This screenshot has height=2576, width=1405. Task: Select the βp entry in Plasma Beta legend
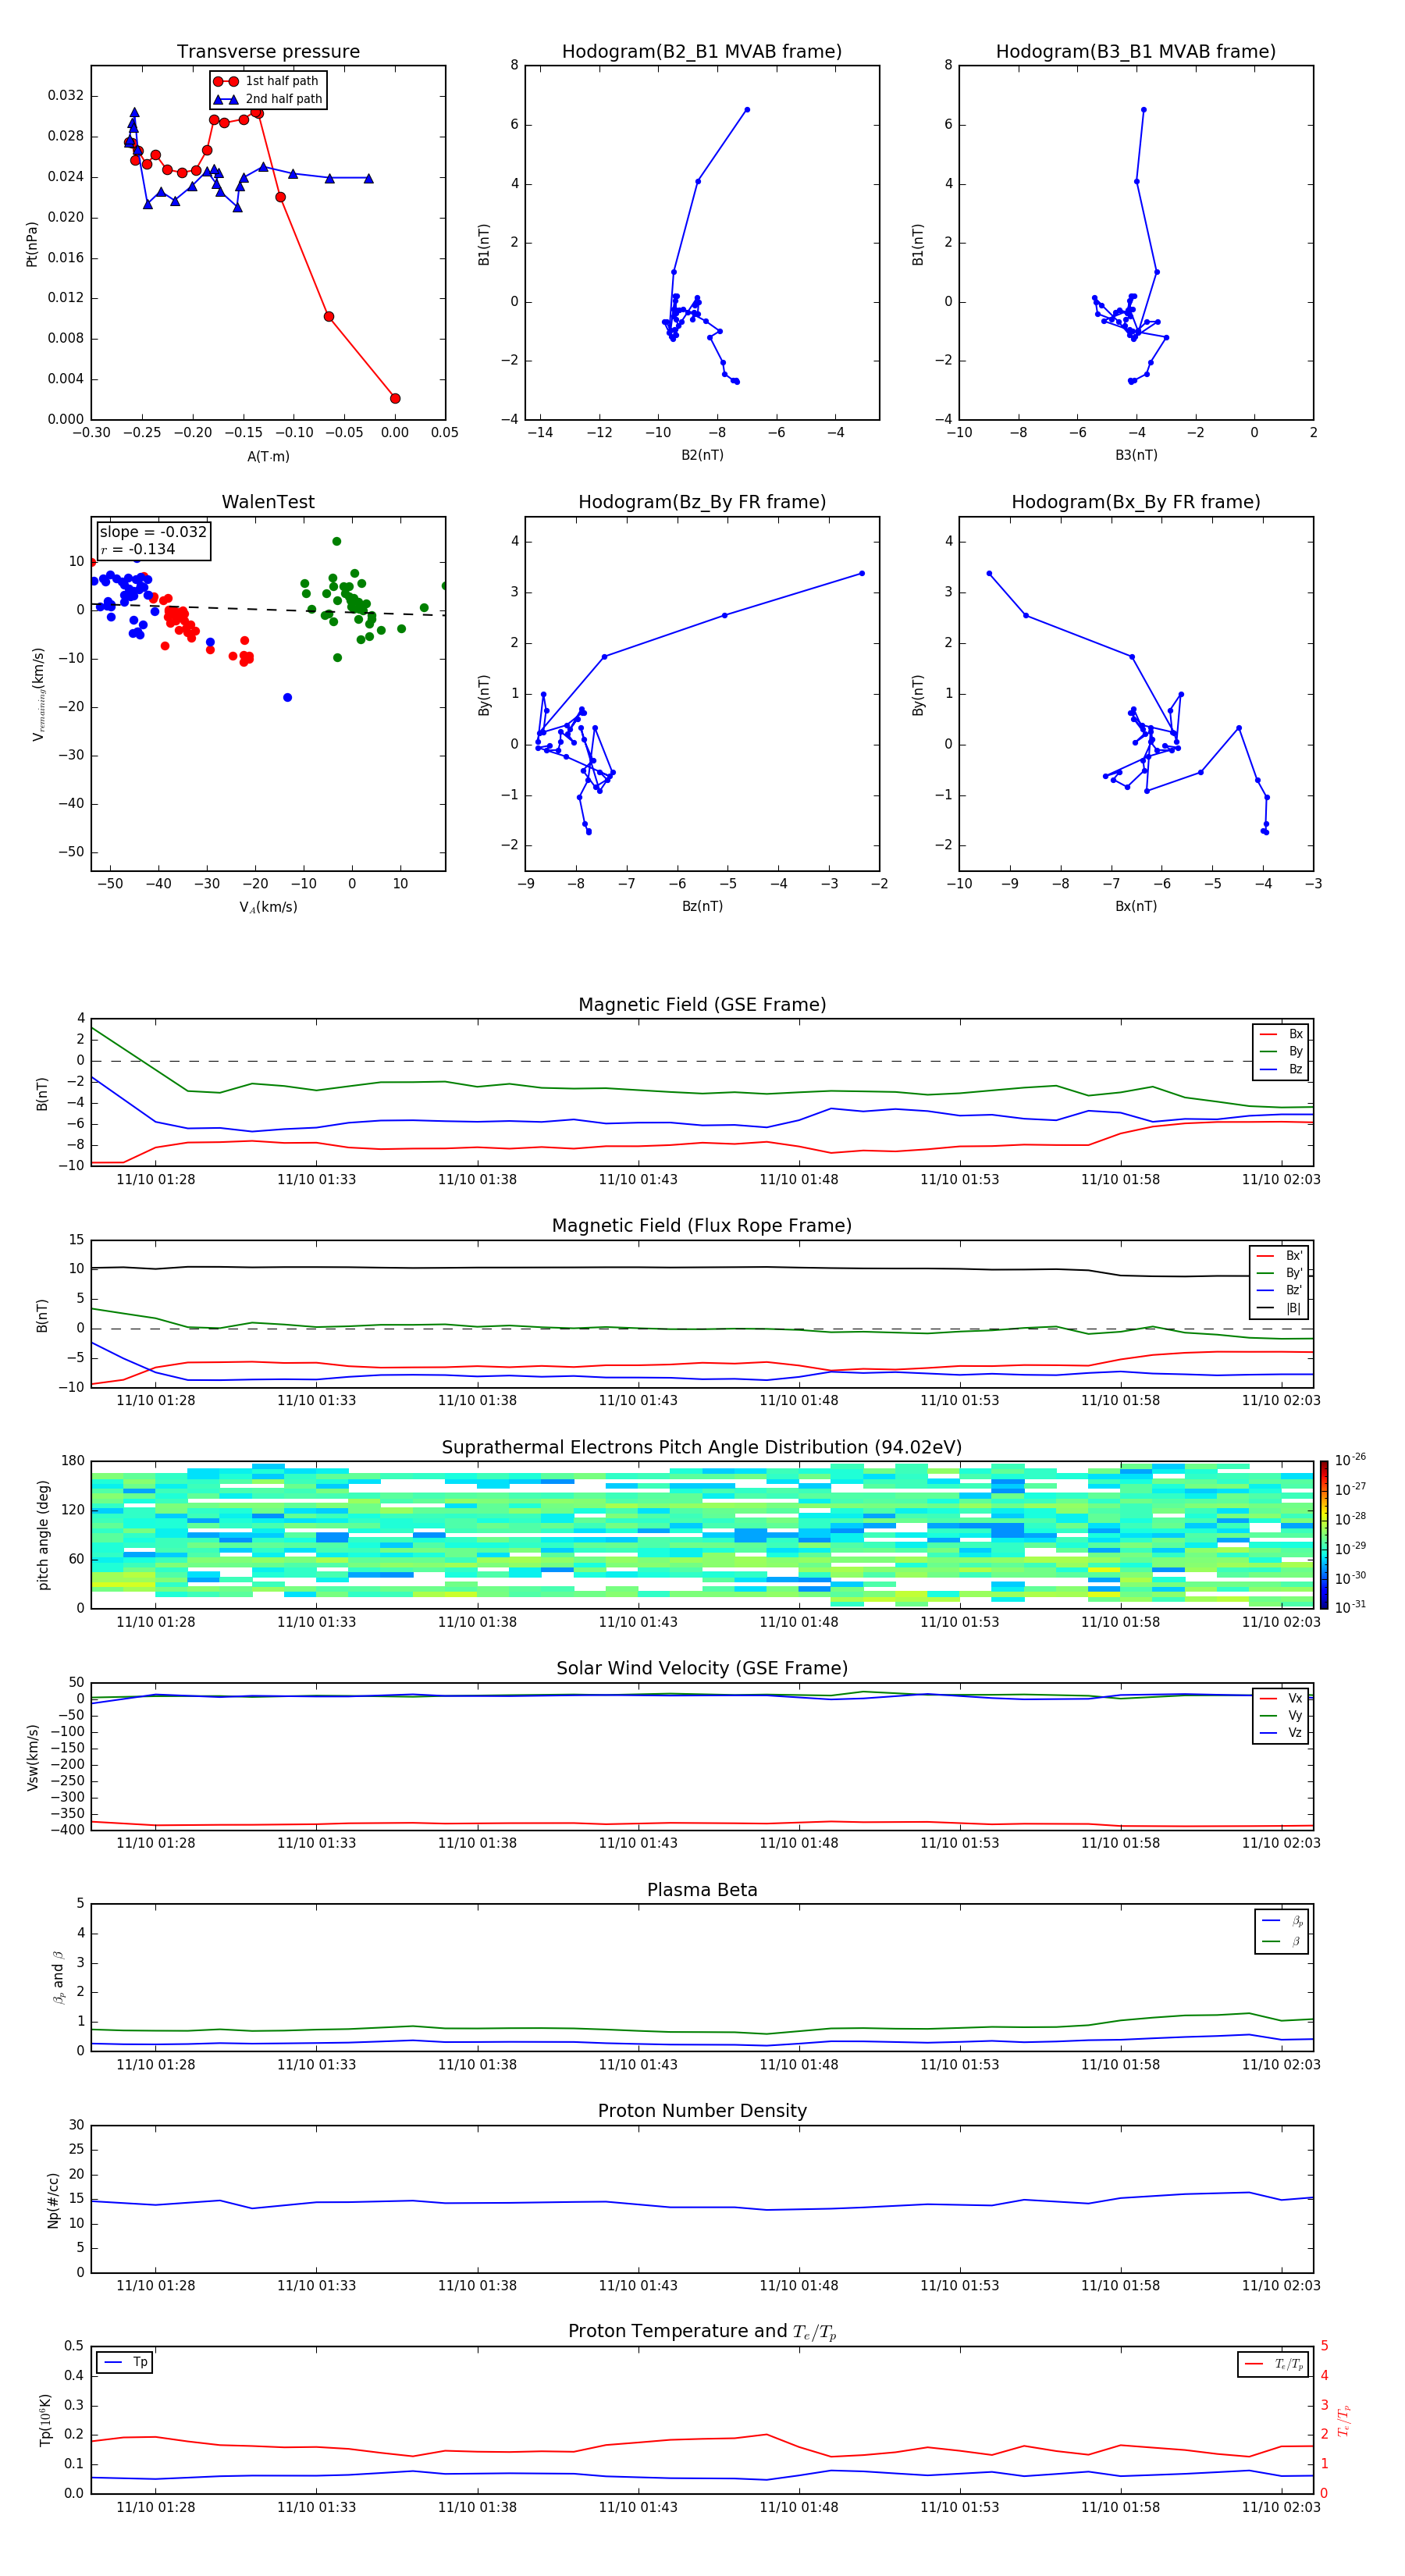pos(1282,1921)
